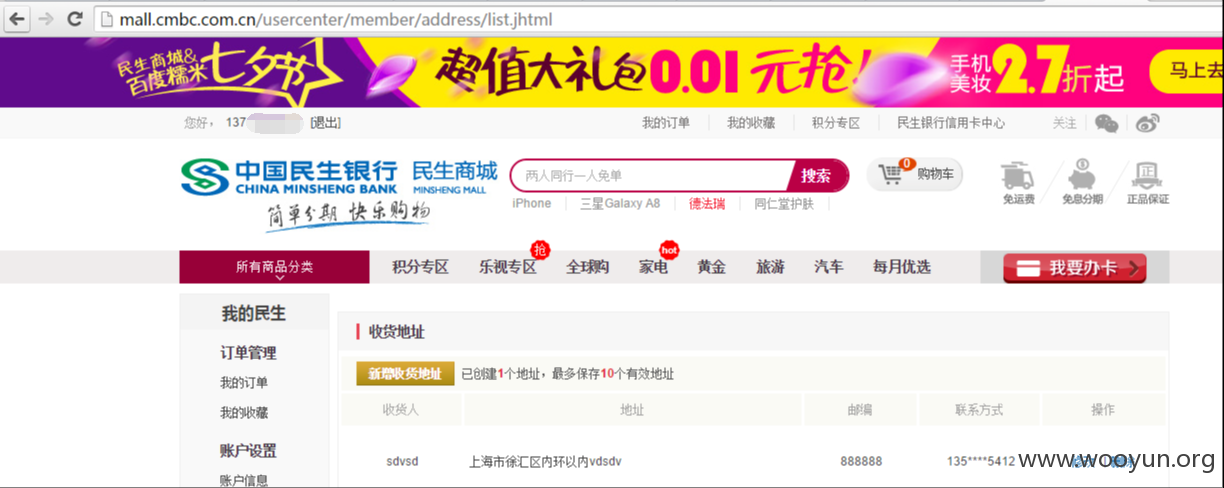The width and height of the screenshot is (1224, 488).
Task: Open 账户信息 in the left sidebar
Action: (x=244, y=480)
